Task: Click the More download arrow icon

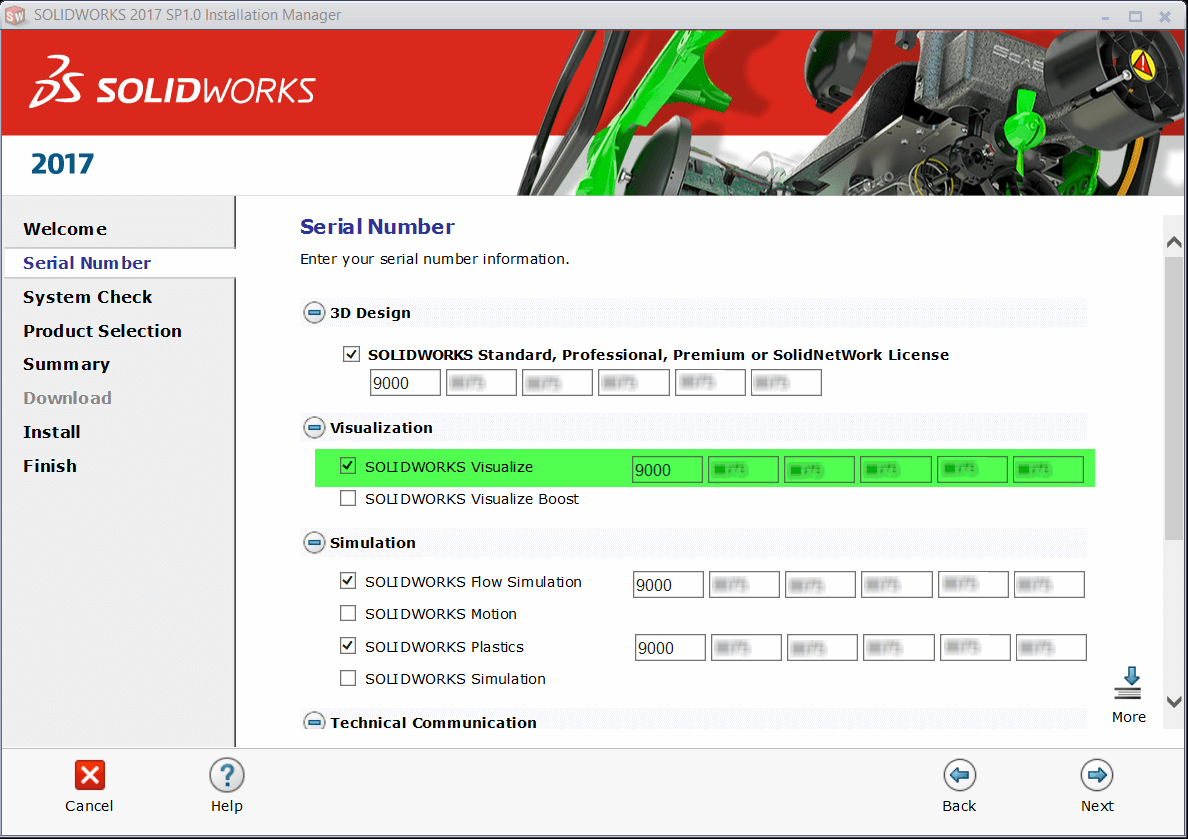Action: [x=1128, y=683]
